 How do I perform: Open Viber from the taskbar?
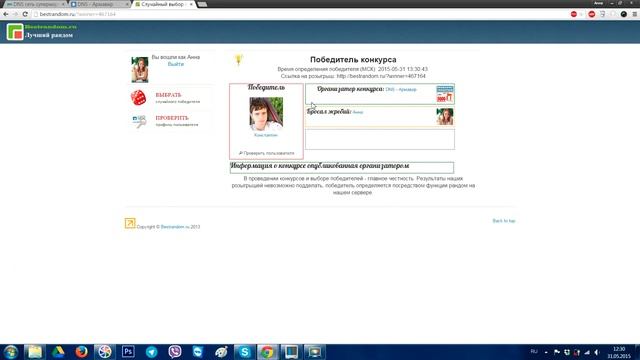coord(175,352)
